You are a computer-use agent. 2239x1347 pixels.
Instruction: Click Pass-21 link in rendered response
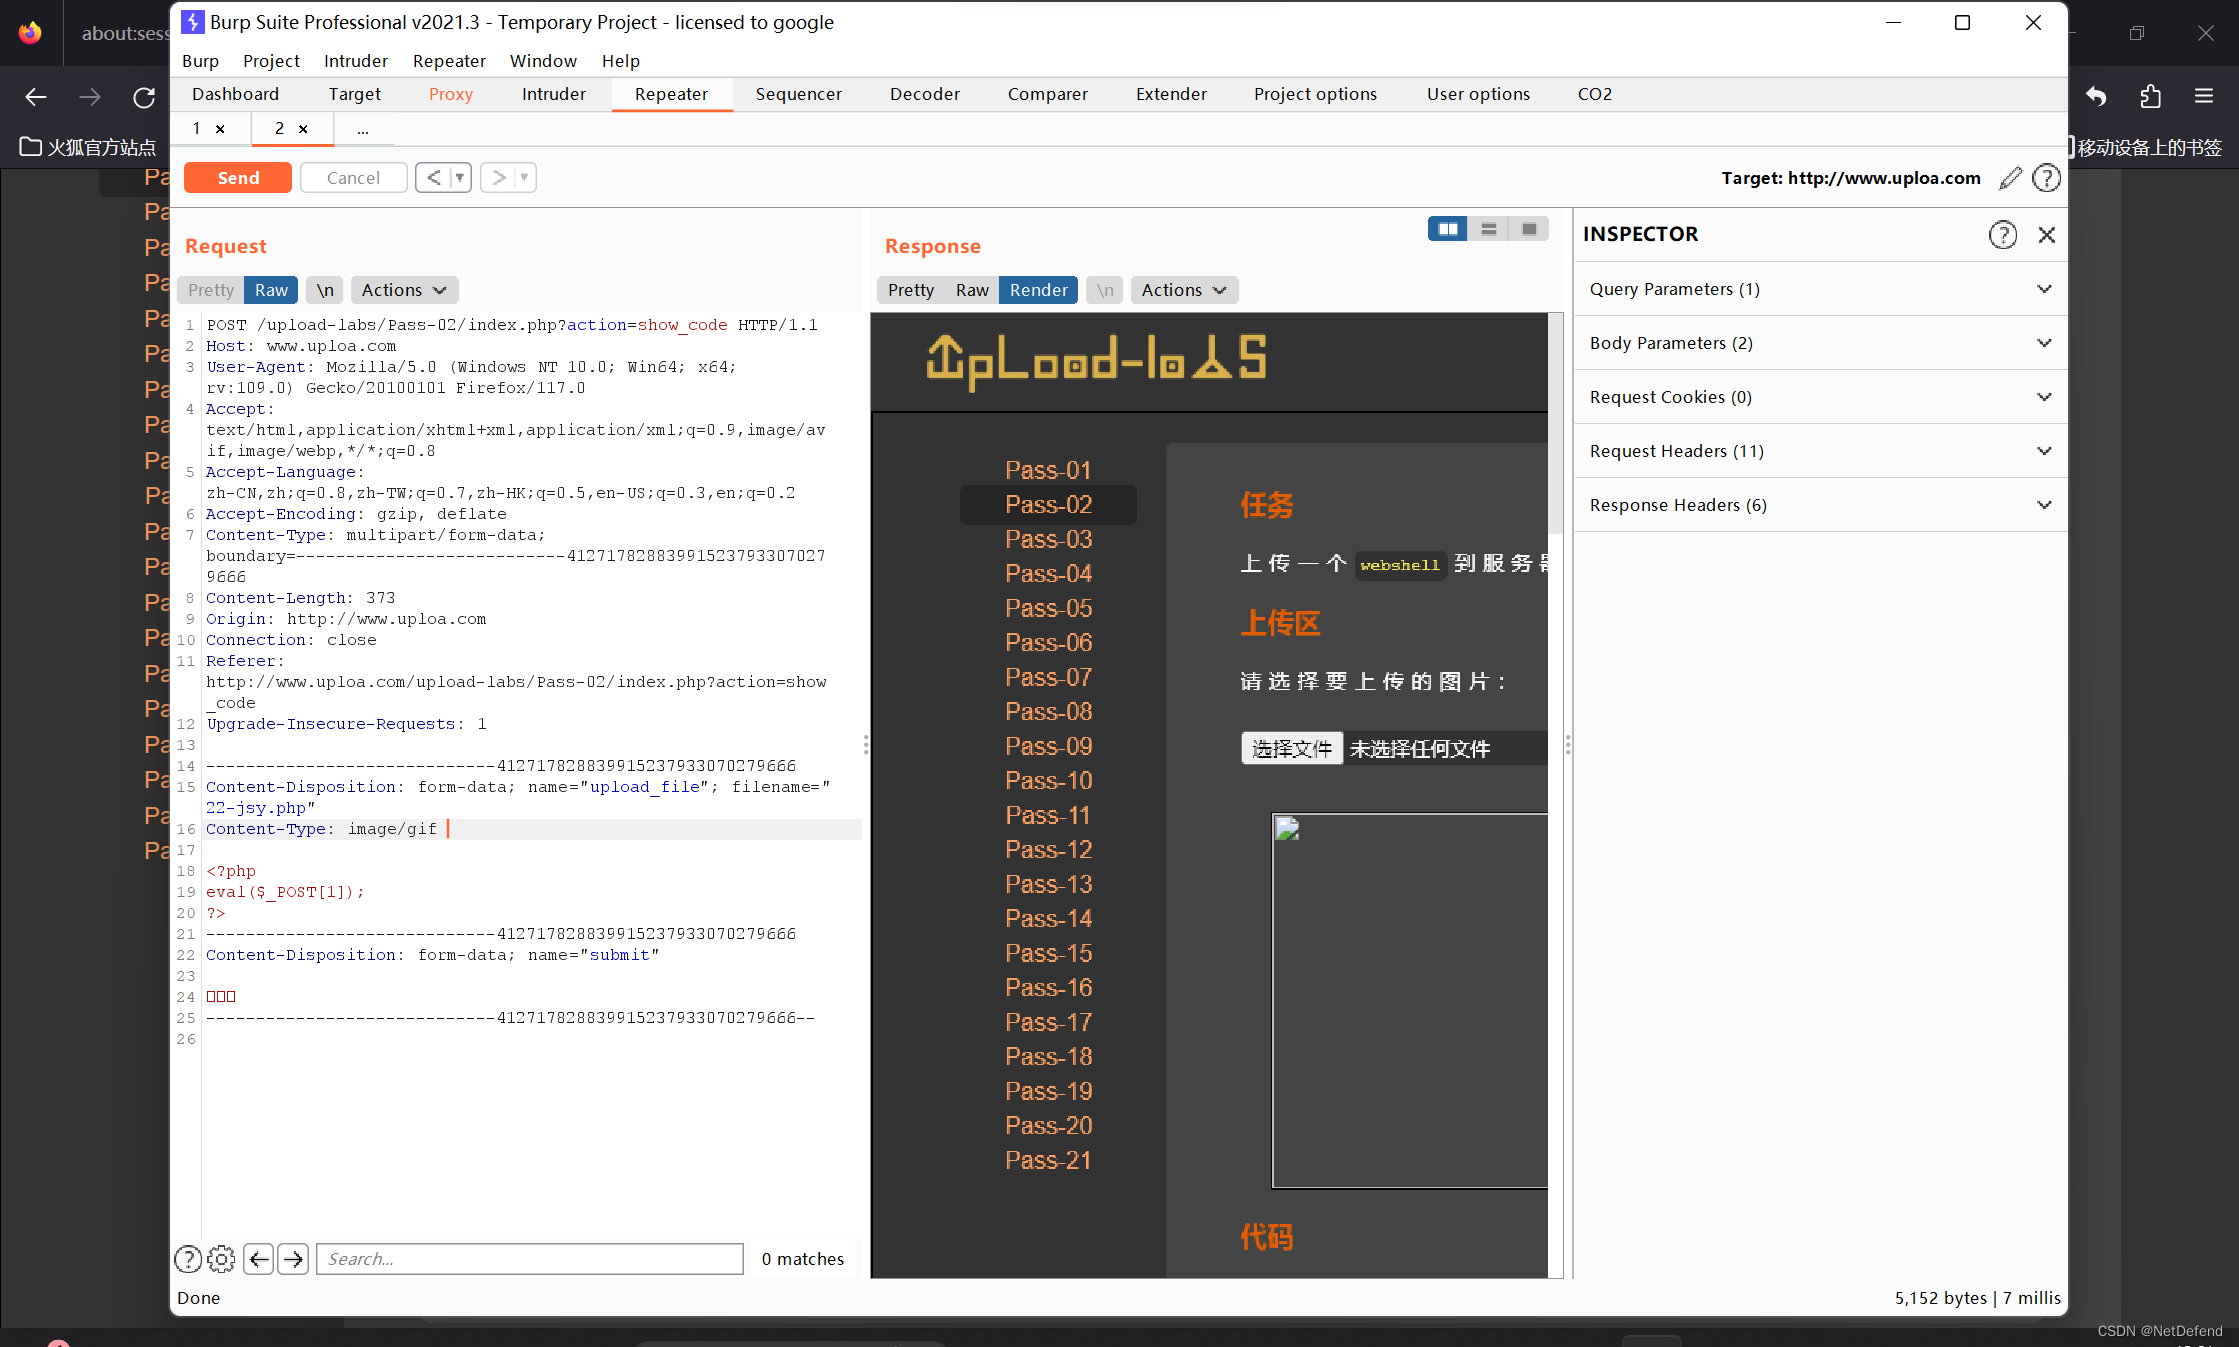(x=1048, y=1160)
